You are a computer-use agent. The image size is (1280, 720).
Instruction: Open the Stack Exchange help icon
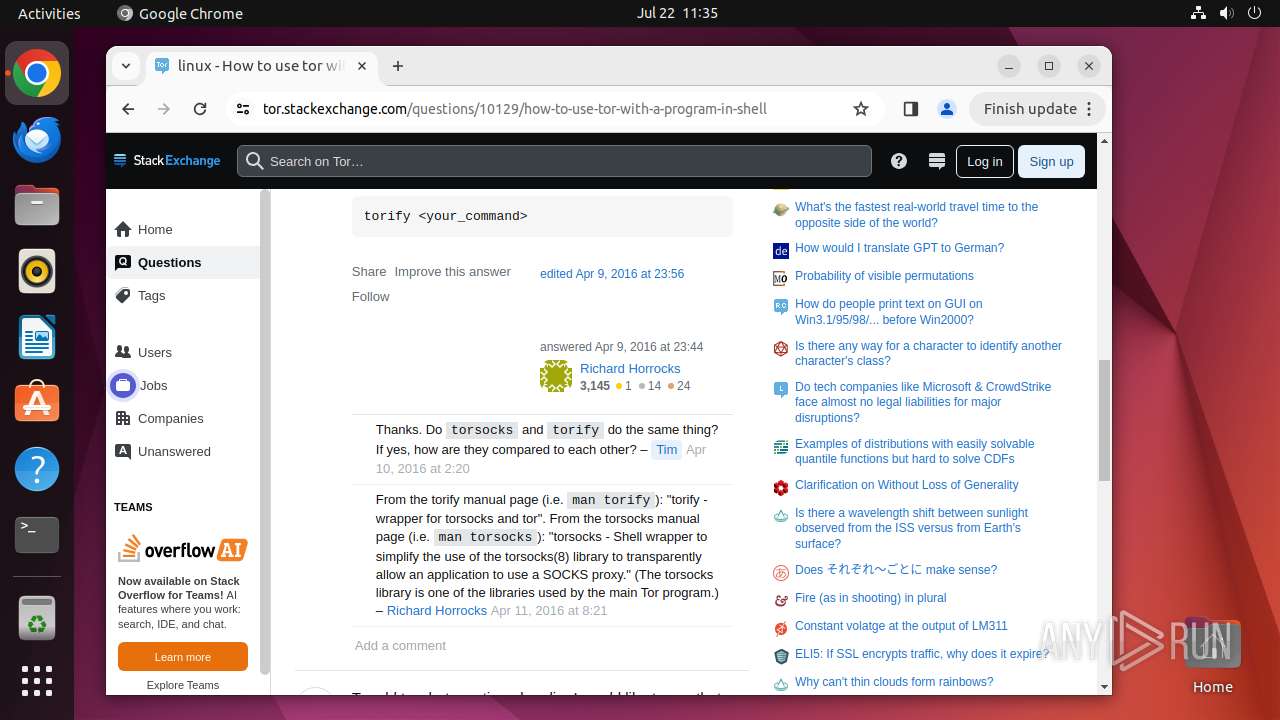click(x=899, y=161)
